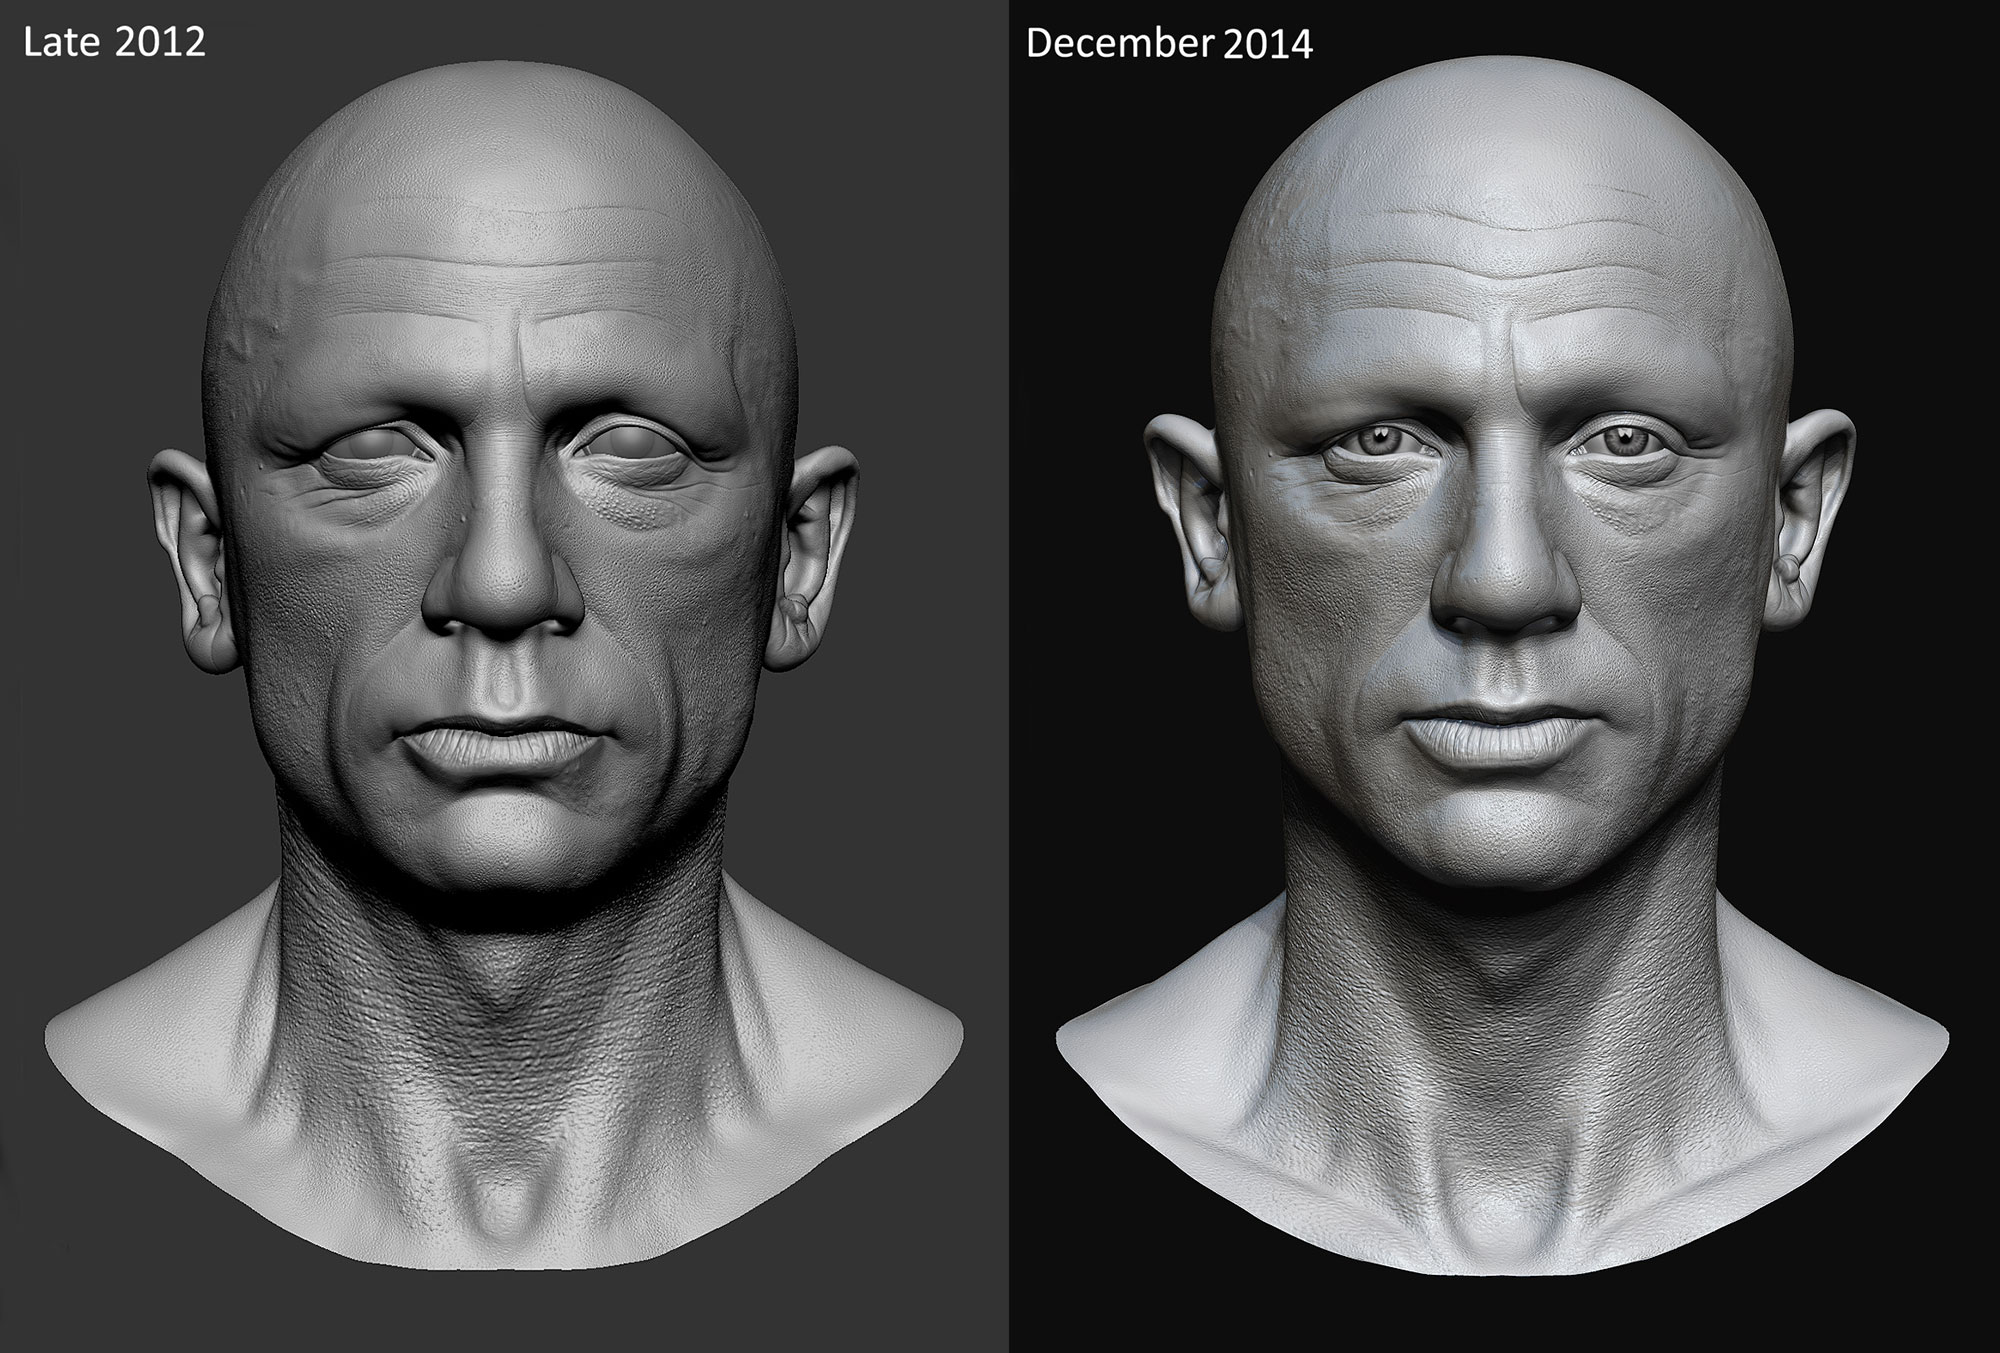Click the 2012 sculpt's right-side ear
The width and height of the screenshot is (2000, 1353).
point(815,560)
